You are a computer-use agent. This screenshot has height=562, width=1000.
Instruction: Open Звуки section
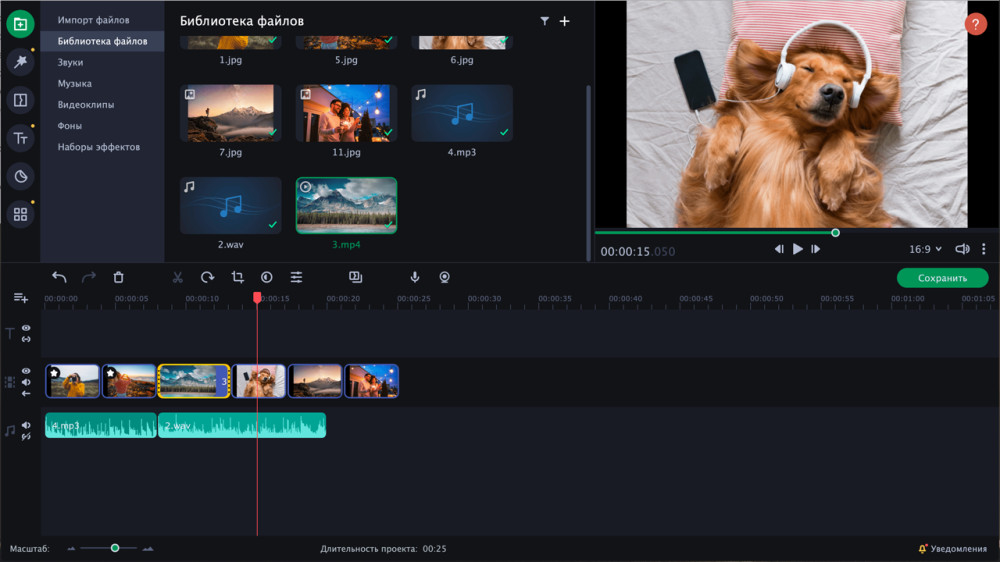click(70, 63)
